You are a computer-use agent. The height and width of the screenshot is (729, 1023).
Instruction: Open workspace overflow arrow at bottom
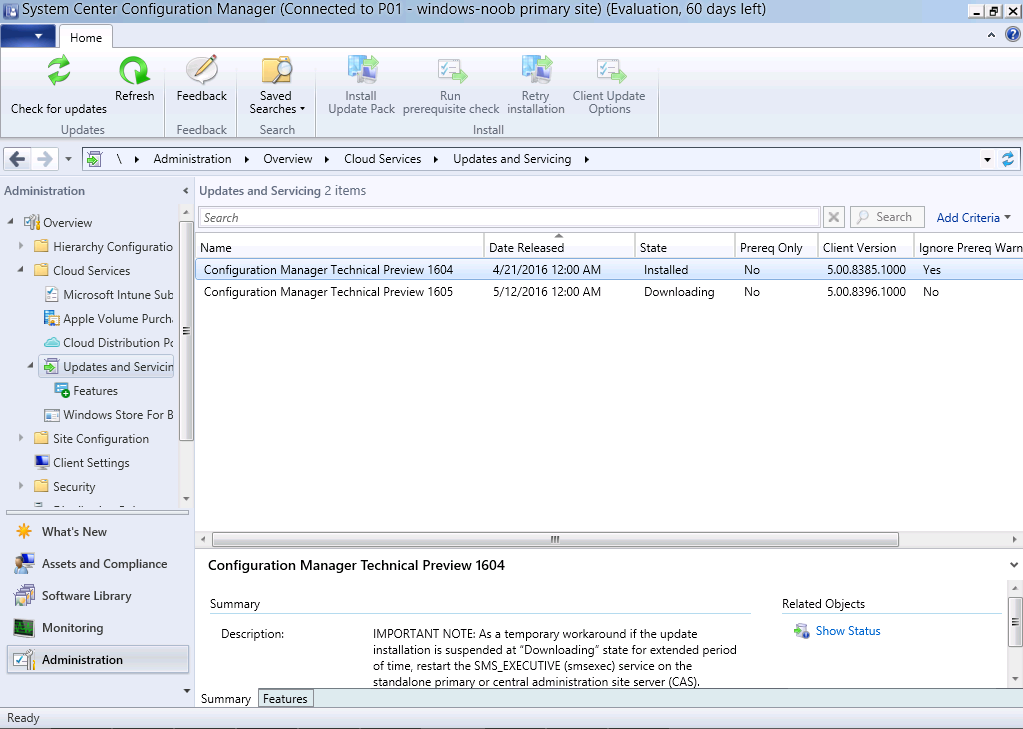click(x=187, y=690)
